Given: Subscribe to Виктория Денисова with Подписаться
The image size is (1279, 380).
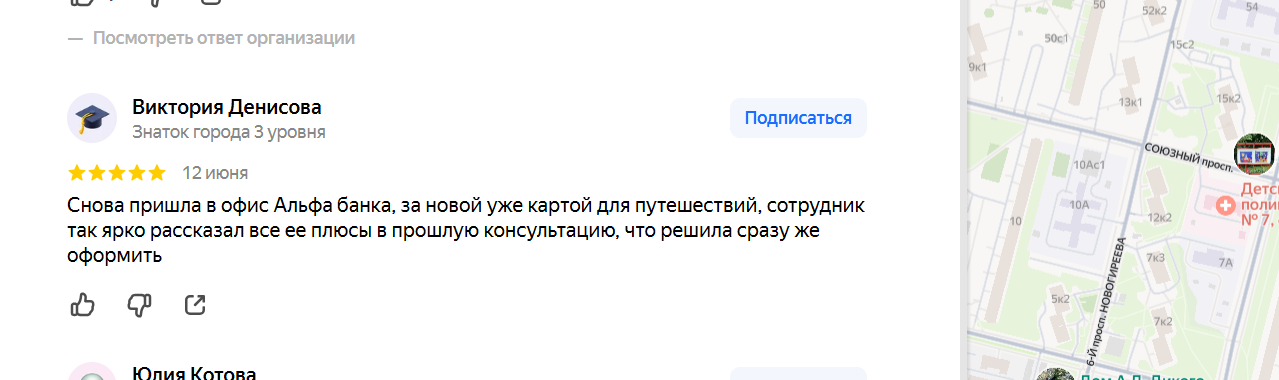Looking at the screenshot, I should tap(798, 118).
